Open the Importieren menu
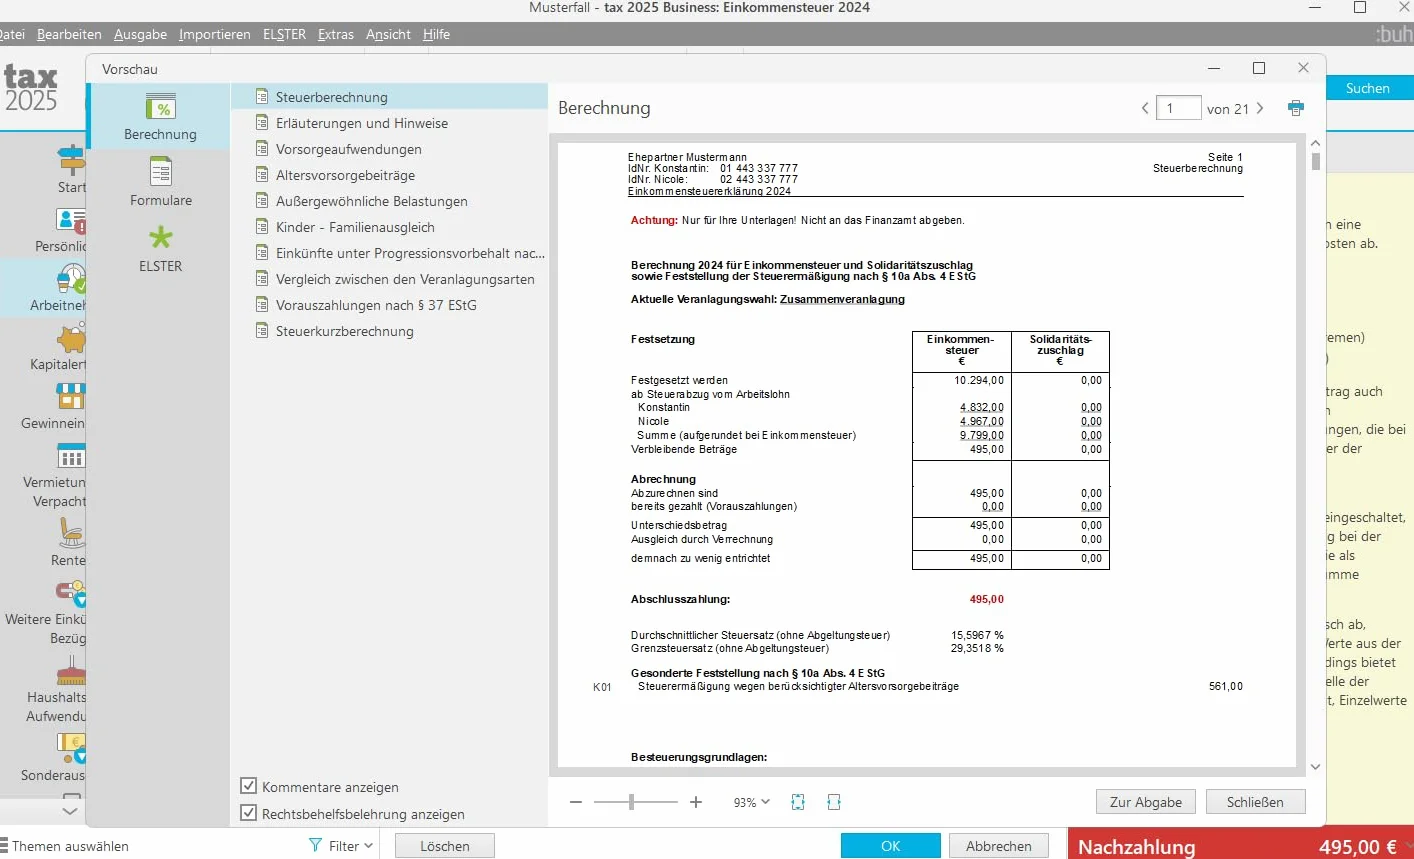Image resolution: width=1414 pixels, height=859 pixels. 215,34
